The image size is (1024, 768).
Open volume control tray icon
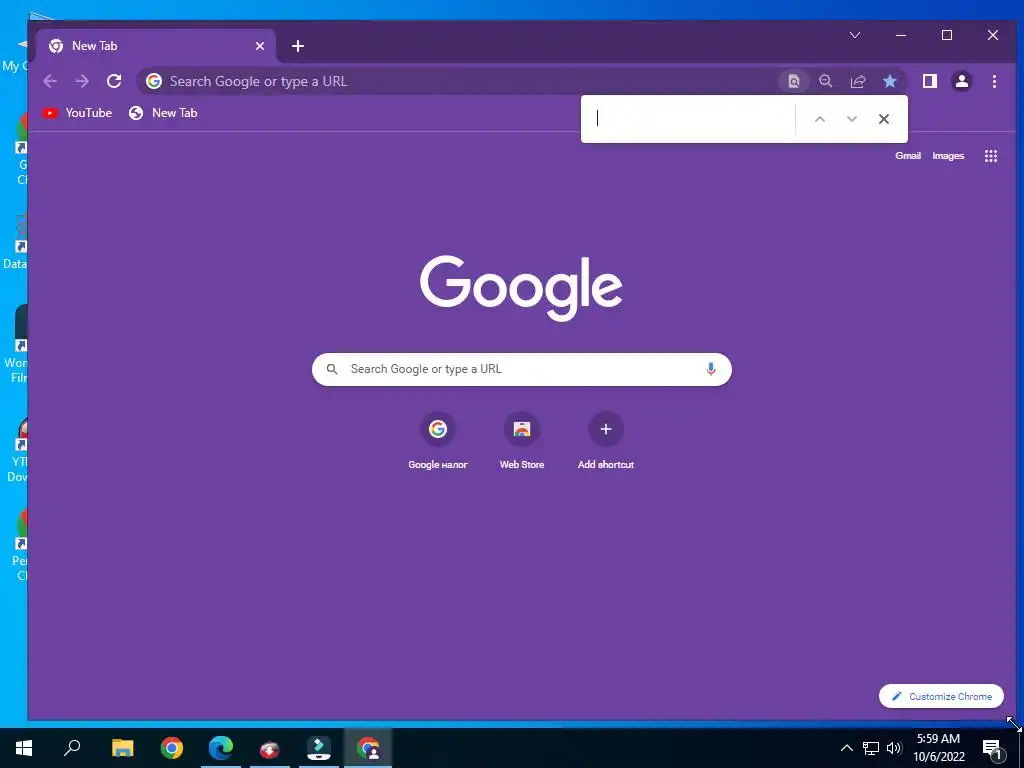tap(894, 748)
